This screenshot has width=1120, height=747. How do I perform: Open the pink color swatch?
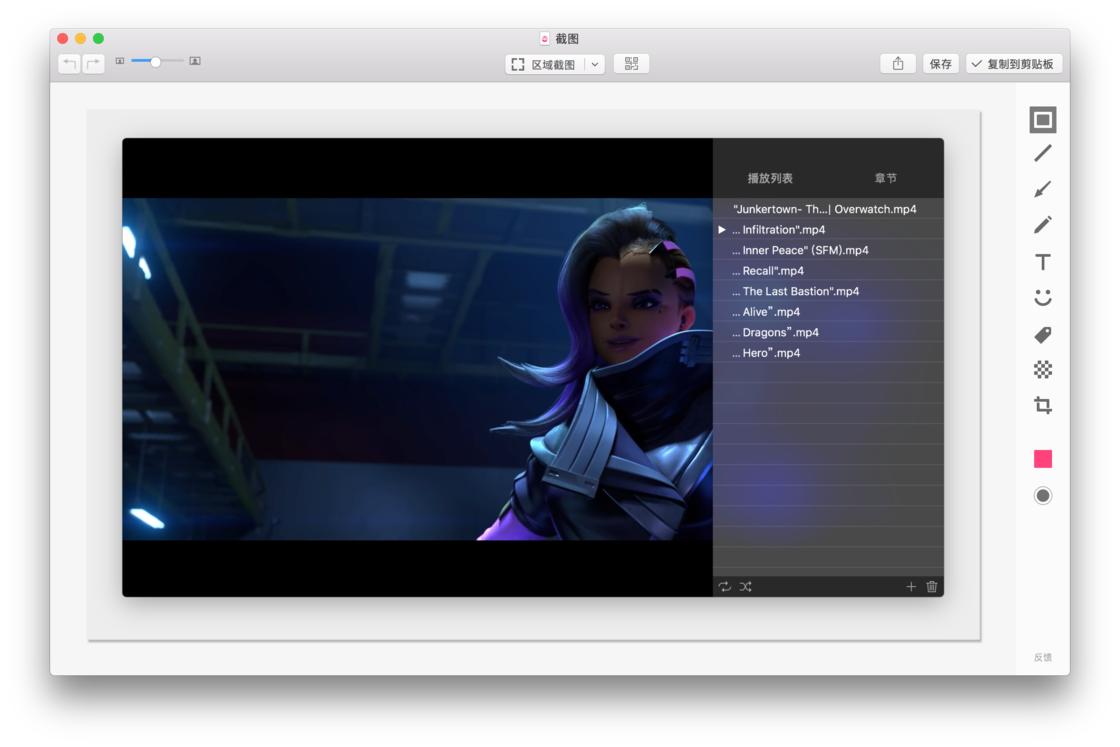click(1042, 458)
